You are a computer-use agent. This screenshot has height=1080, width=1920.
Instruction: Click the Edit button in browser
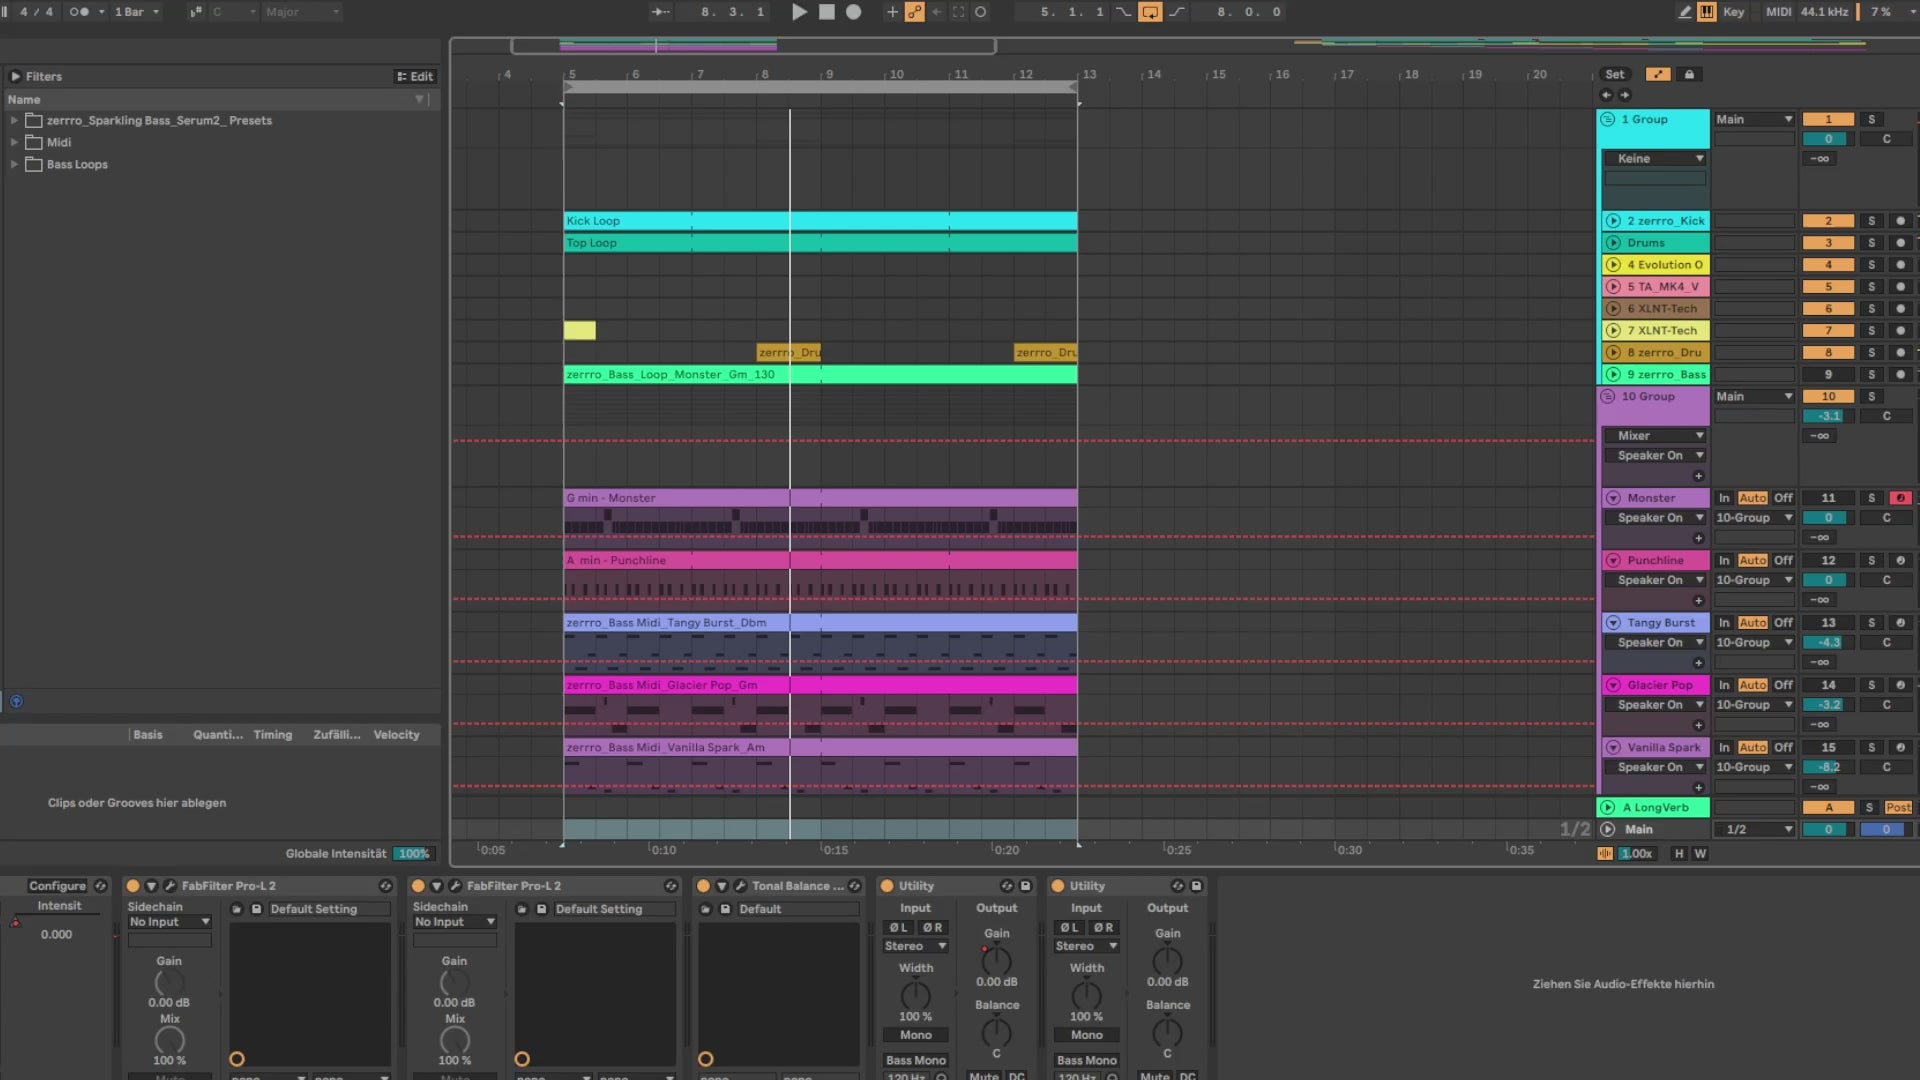tap(415, 77)
